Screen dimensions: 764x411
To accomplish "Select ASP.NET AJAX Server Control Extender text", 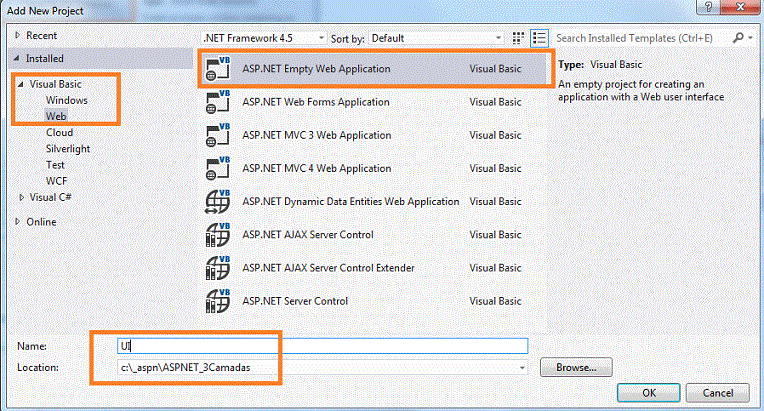I will click(x=328, y=268).
